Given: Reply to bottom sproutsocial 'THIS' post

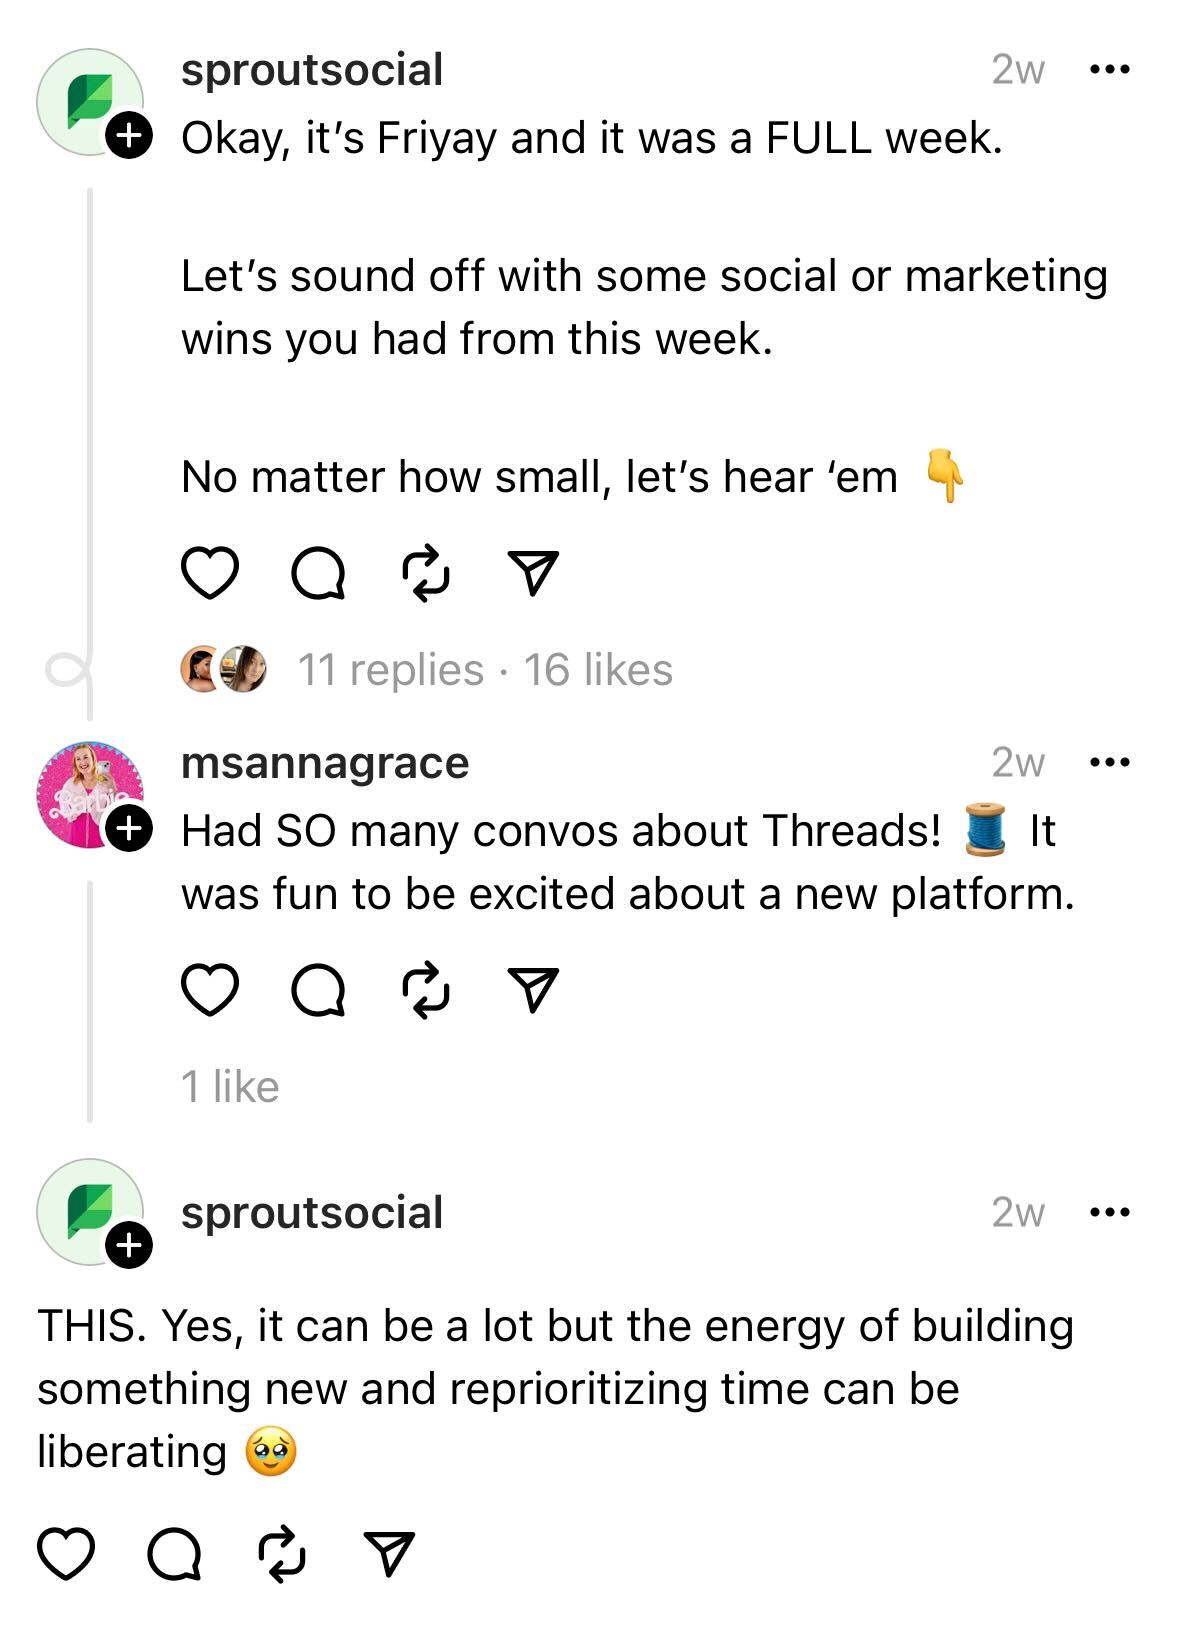Looking at the screenshot, I should (x=174, y=1555).
